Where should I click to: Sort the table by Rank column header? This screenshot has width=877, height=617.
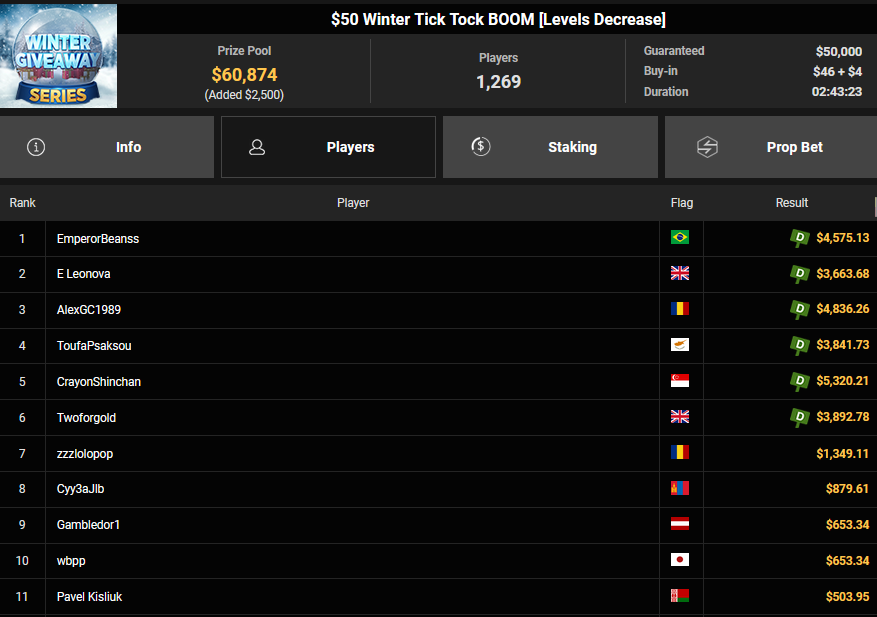(x=22, y=203)
